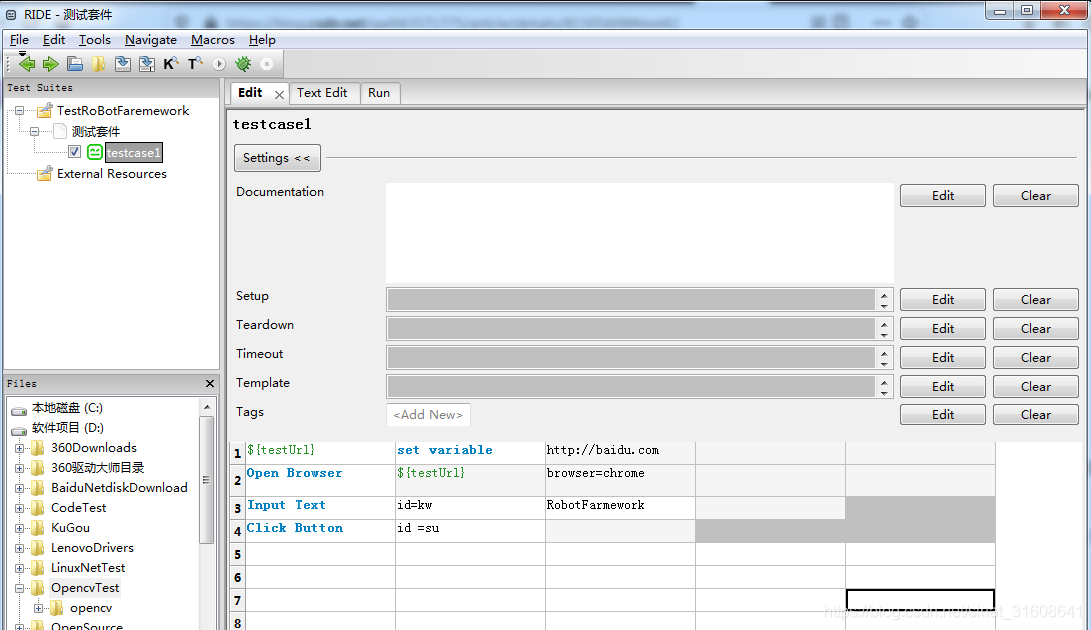Click the Timeout field spinner
Image resolution: width=1091 pixels, height=630 pixels.
point(884,358)
